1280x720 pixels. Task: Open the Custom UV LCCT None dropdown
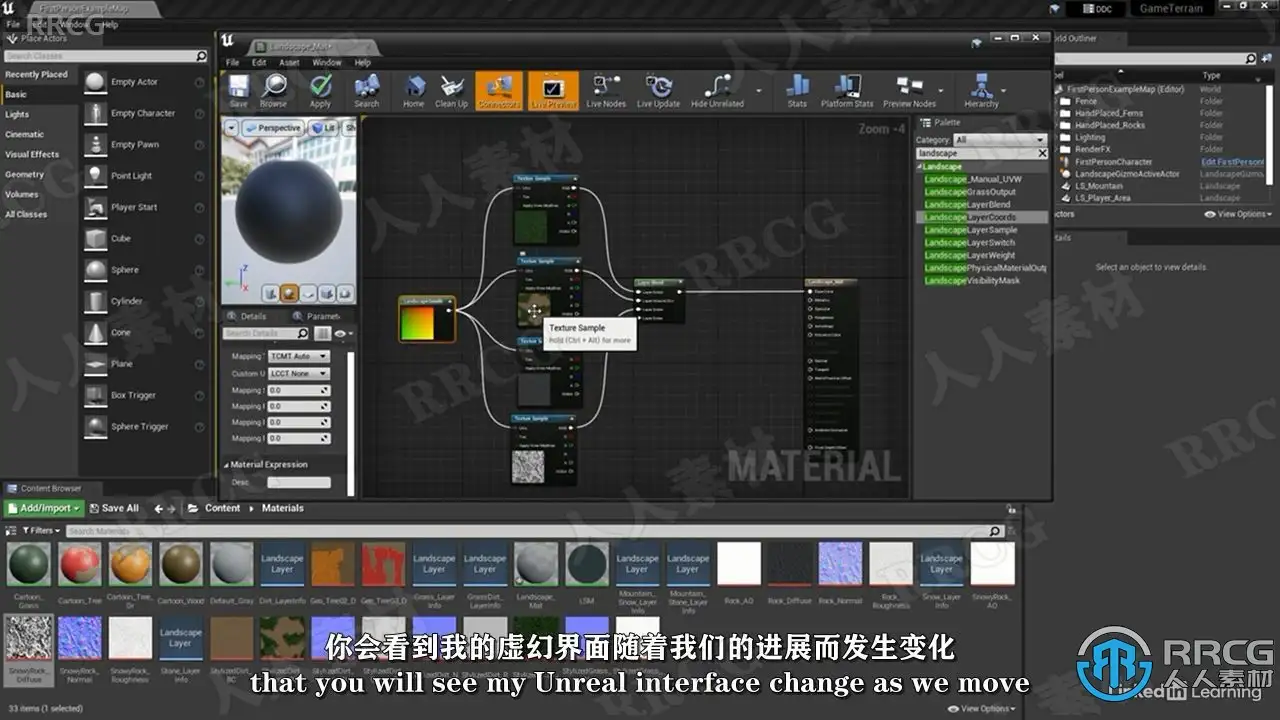coord(298,373)
